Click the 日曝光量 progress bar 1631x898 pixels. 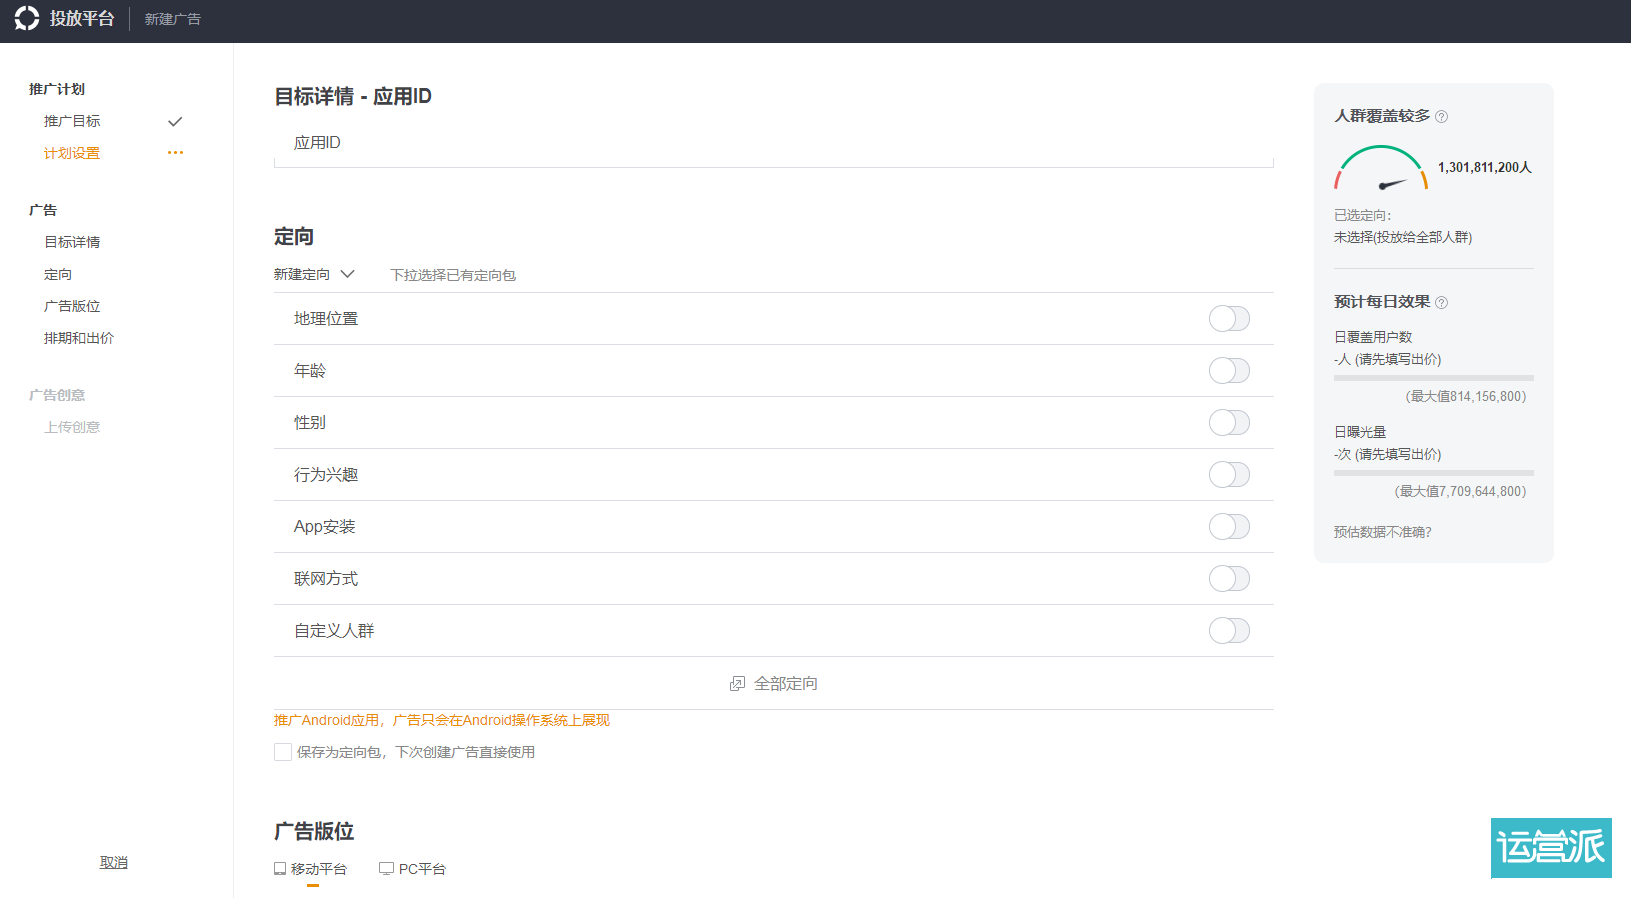pos(1433,473)
